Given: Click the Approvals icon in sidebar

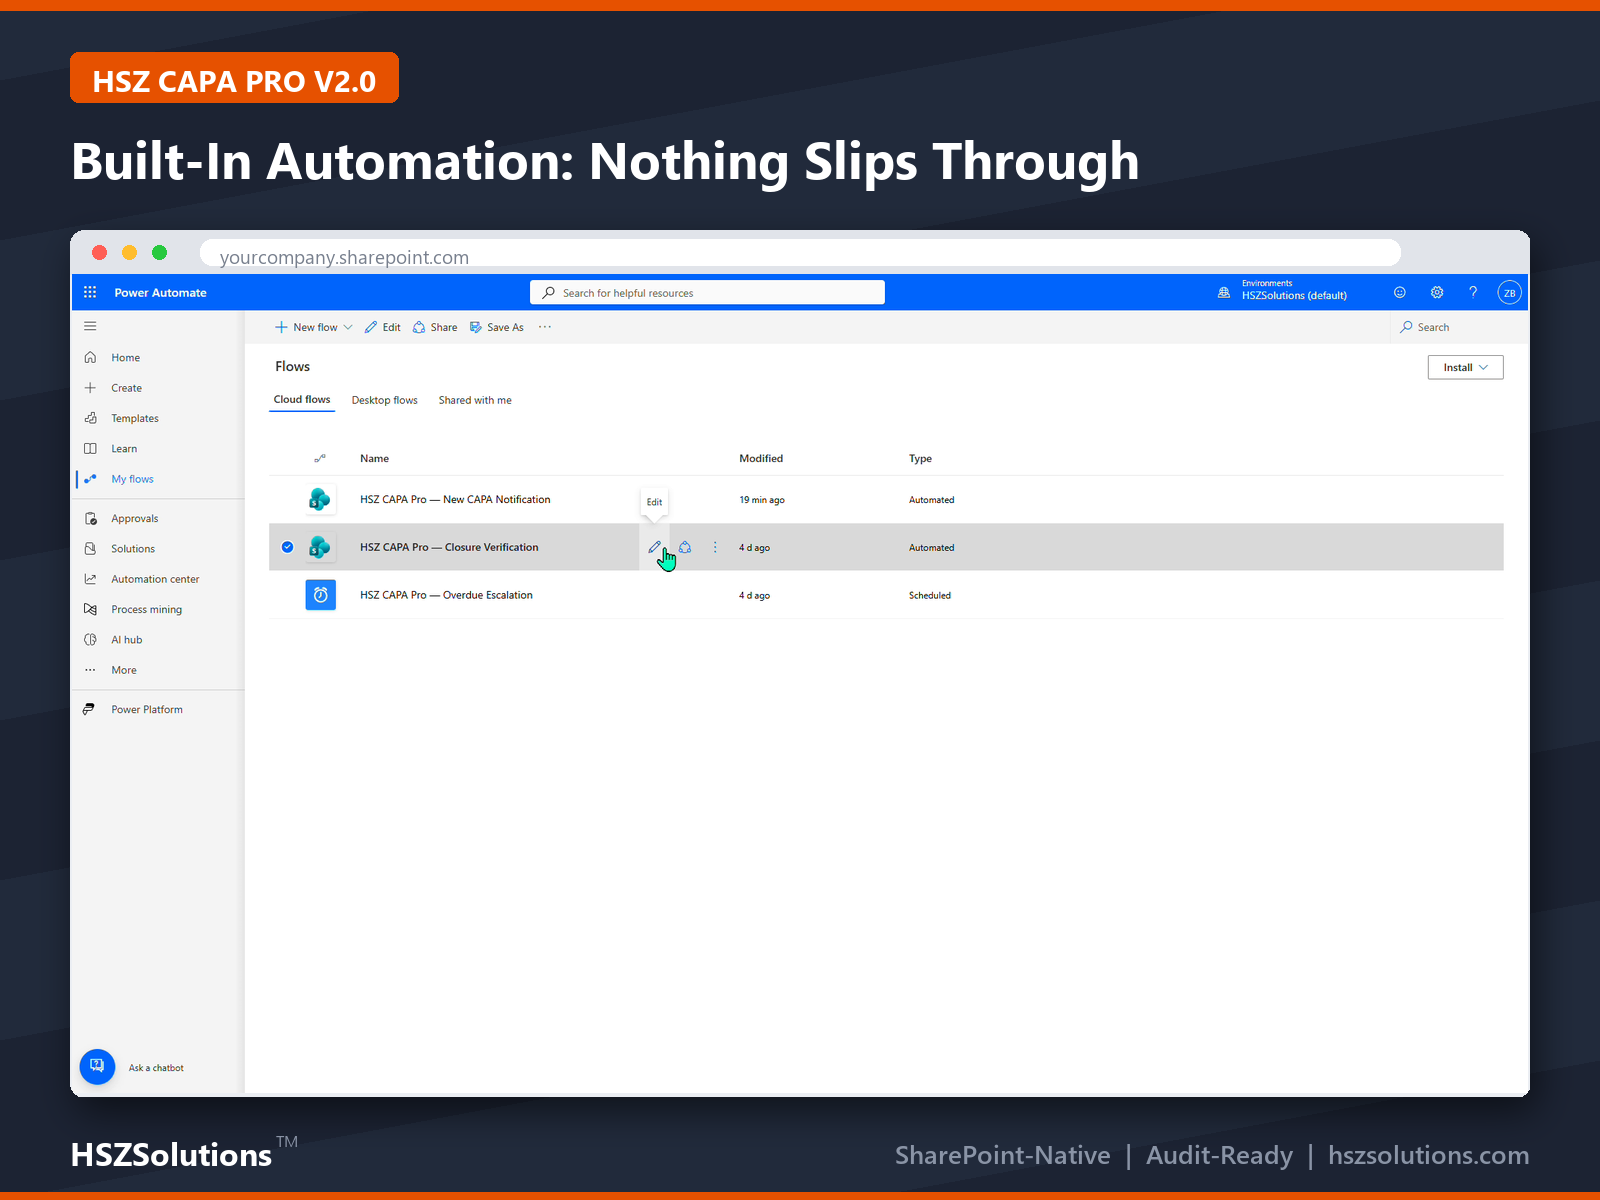Looking at the screenshot, I should 90,518.
